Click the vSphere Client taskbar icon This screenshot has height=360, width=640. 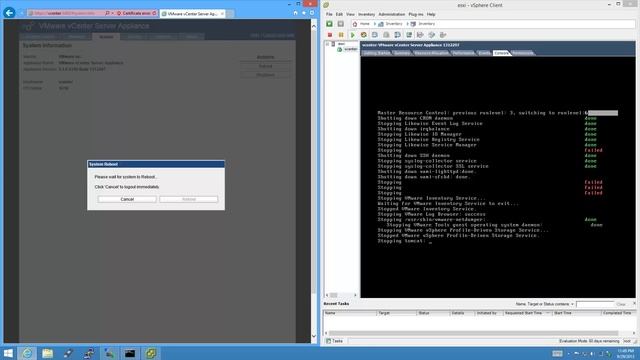(x=151, y=353)
